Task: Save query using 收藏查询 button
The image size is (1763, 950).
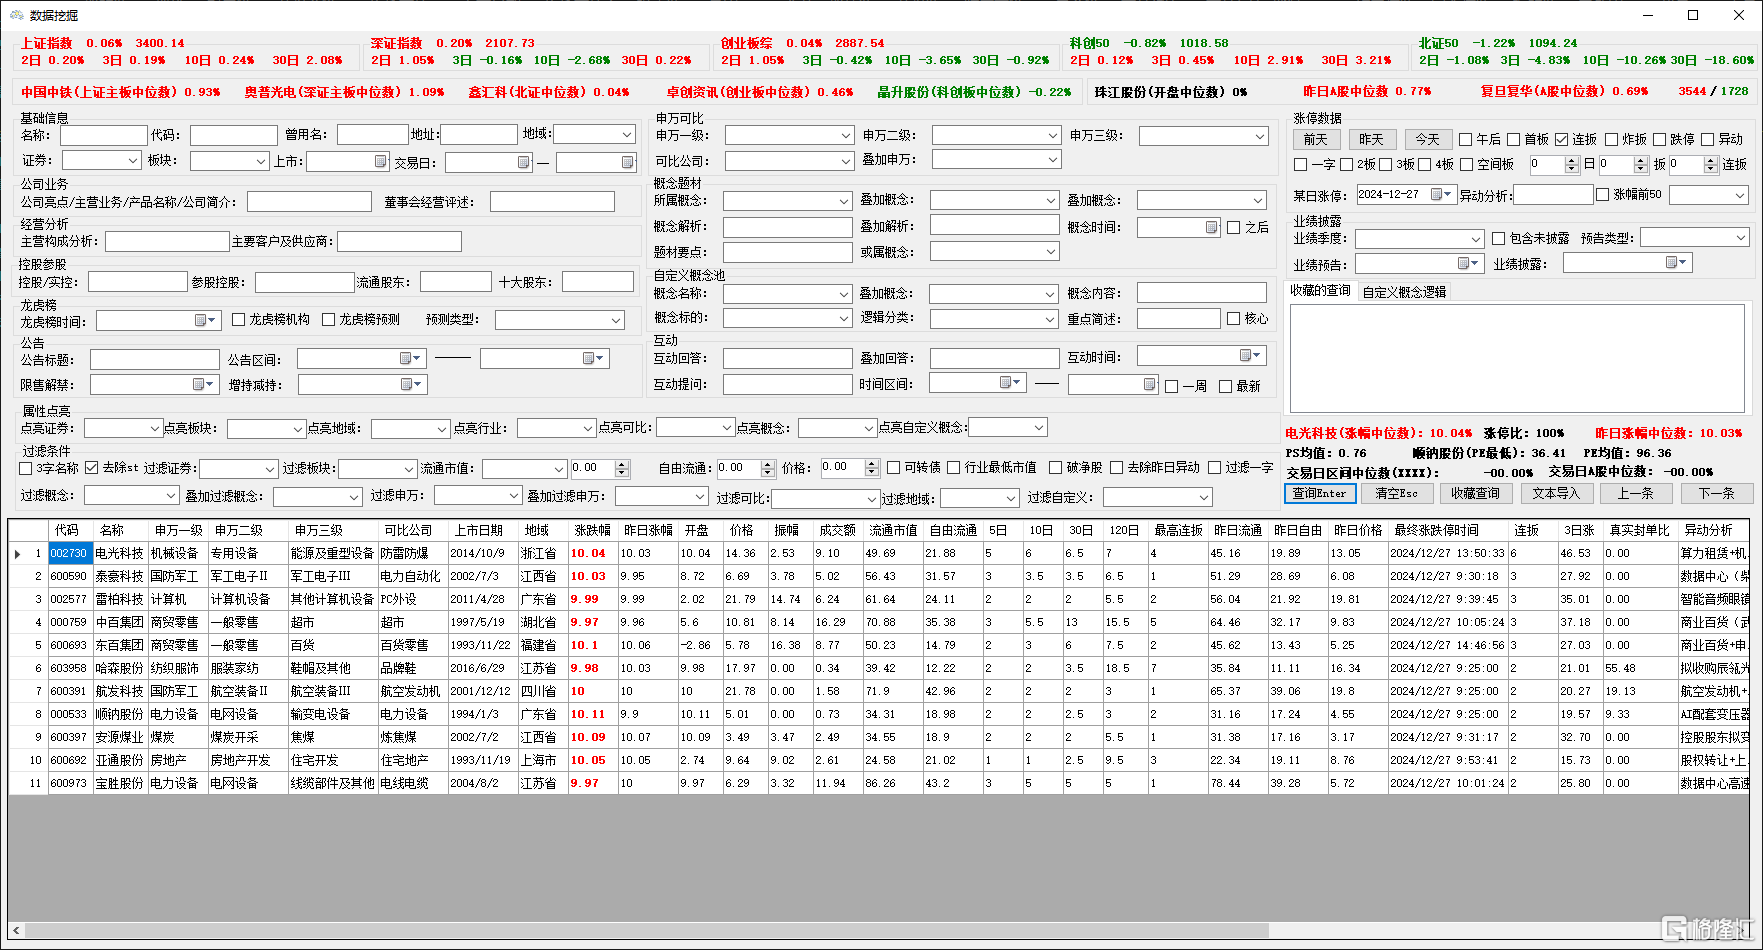Action: pyautogui.click(x=1475, y=493)
